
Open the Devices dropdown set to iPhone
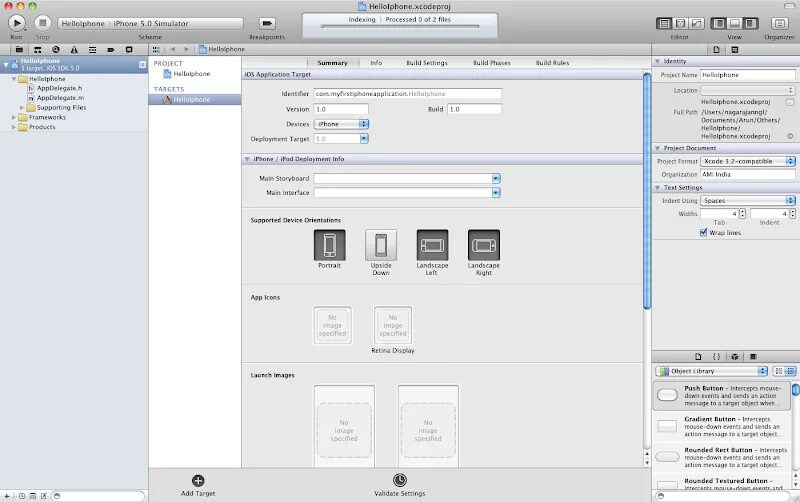(x=341, y=124)
